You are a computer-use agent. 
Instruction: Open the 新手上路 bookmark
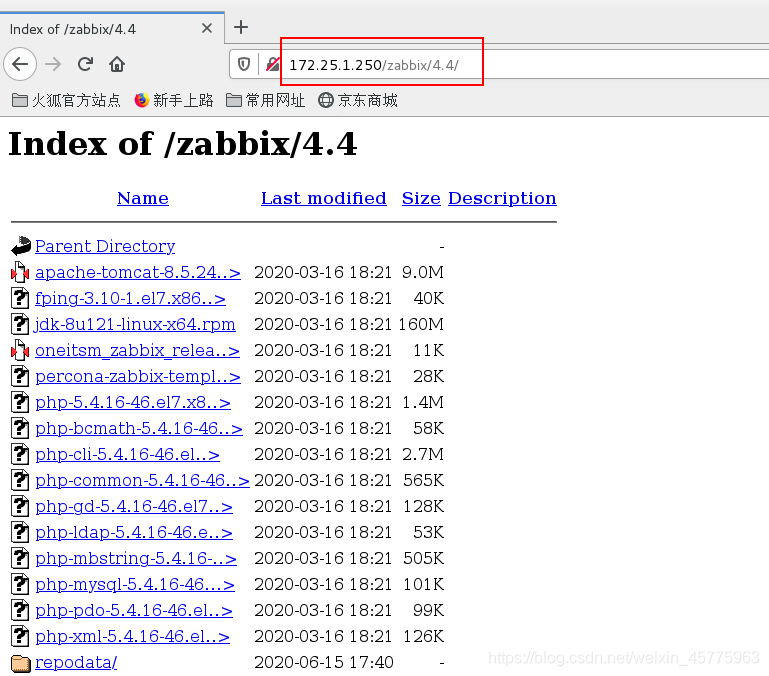(x=174, y=101)
